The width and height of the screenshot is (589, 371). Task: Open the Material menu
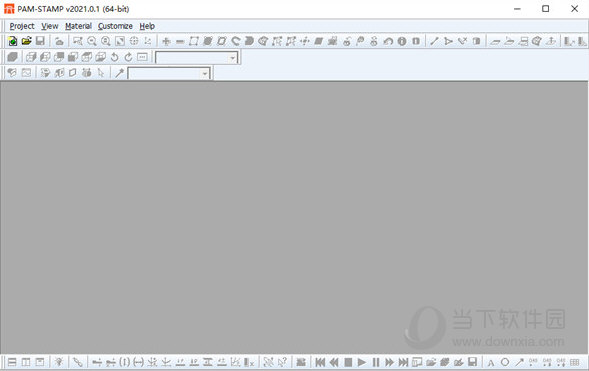(x=78, y=26)
